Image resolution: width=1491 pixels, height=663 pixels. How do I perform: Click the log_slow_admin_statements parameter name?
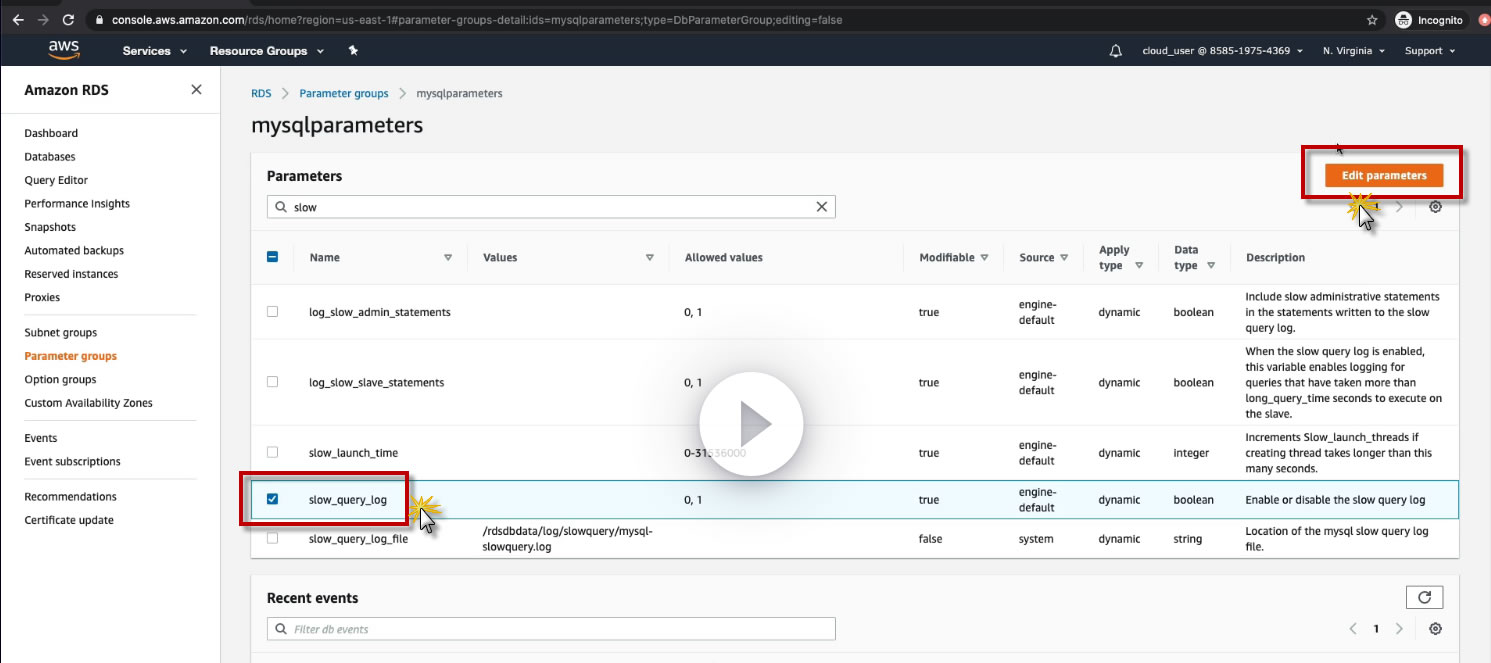click(380, 312)
